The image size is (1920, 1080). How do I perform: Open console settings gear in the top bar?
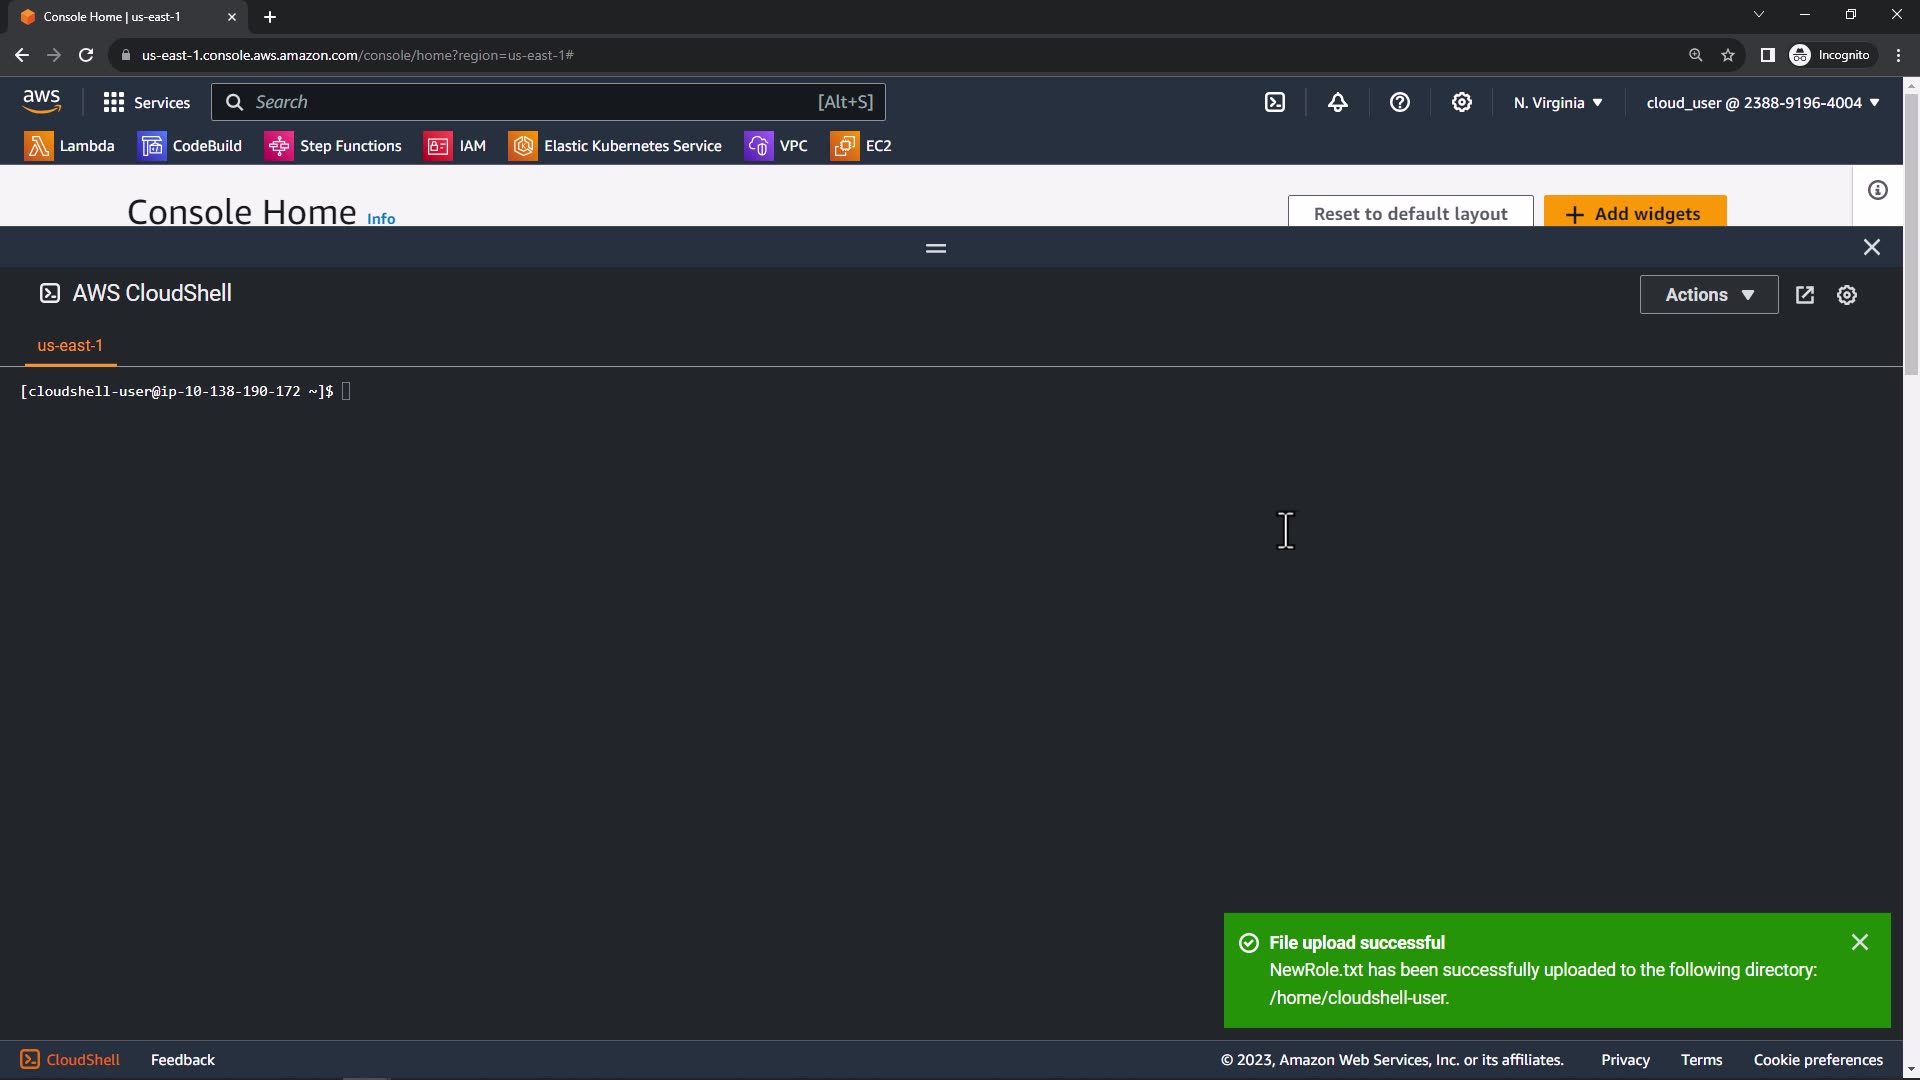click(x=1462, y=102)
